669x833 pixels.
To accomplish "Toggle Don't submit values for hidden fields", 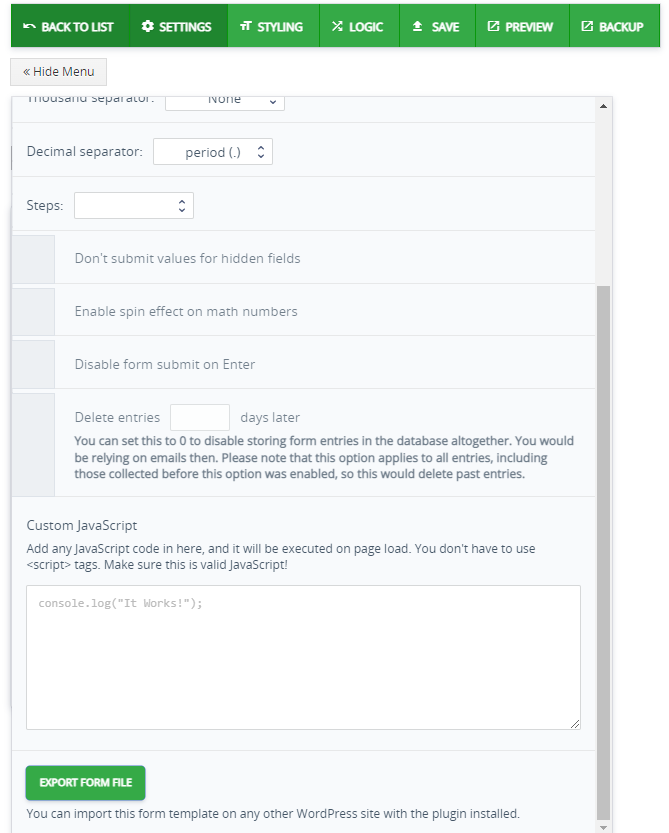I will (x=33, y=259).
